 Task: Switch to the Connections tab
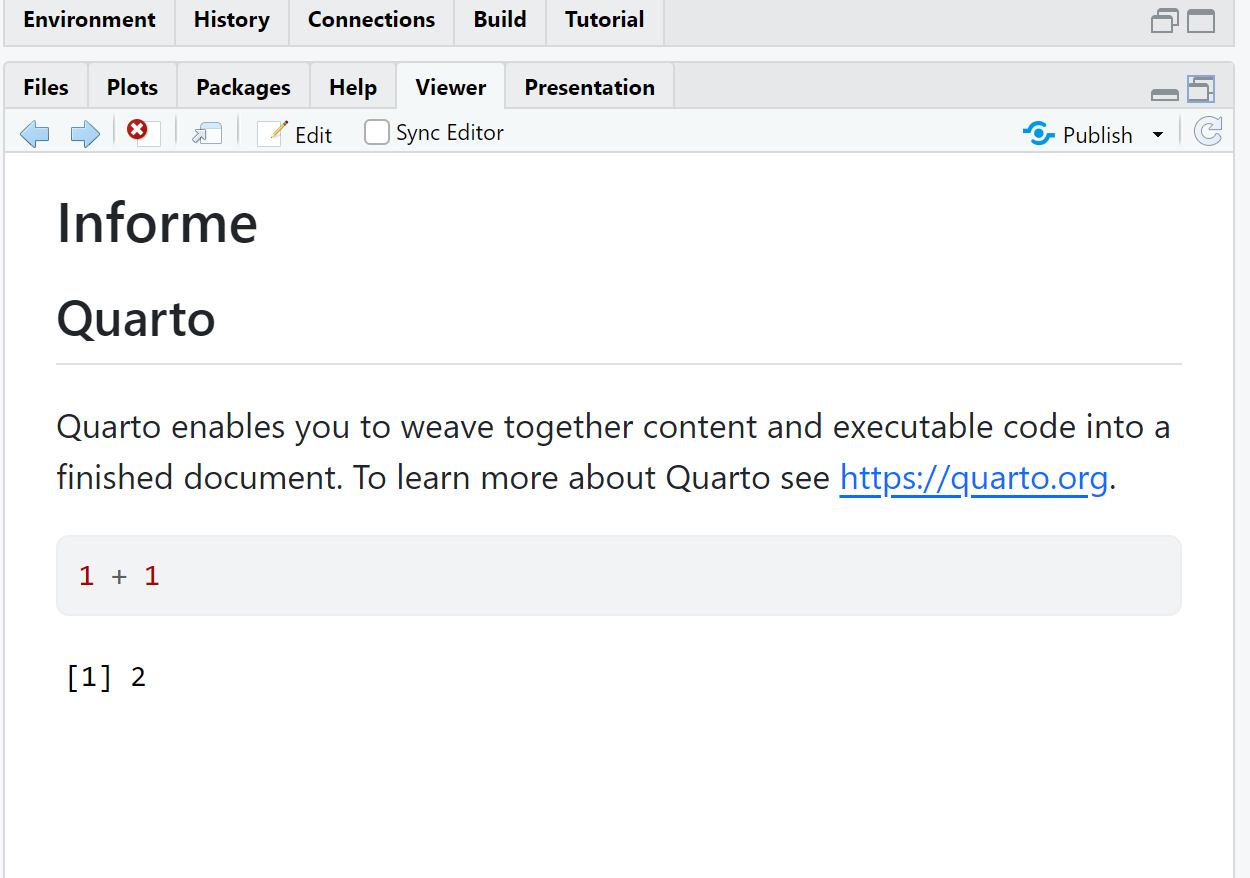[371, 20]
